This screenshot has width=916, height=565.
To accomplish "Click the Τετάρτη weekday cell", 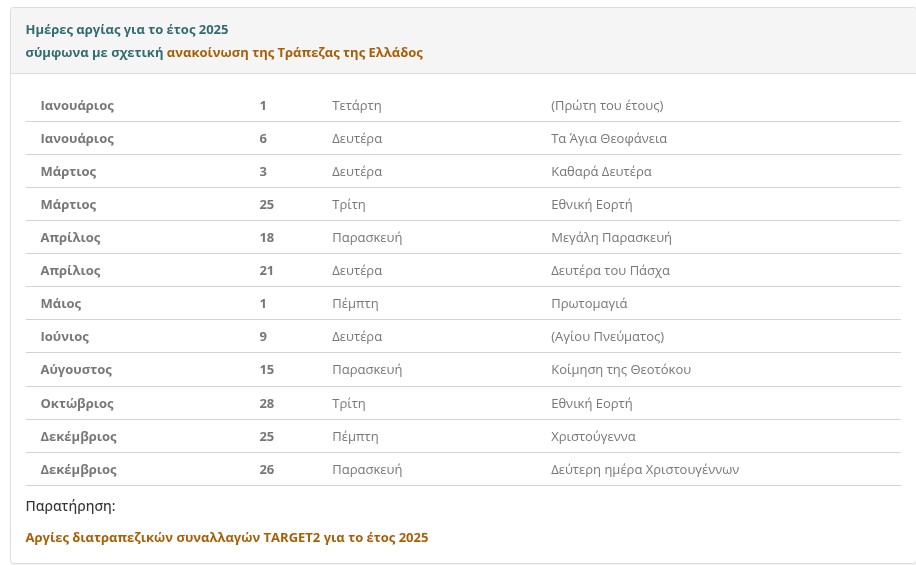I will point(357,106).
